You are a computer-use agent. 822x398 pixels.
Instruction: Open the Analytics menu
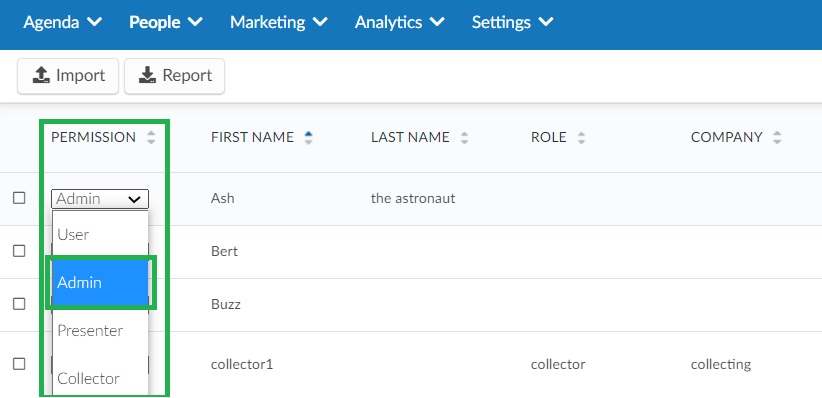tap(399, 22)
